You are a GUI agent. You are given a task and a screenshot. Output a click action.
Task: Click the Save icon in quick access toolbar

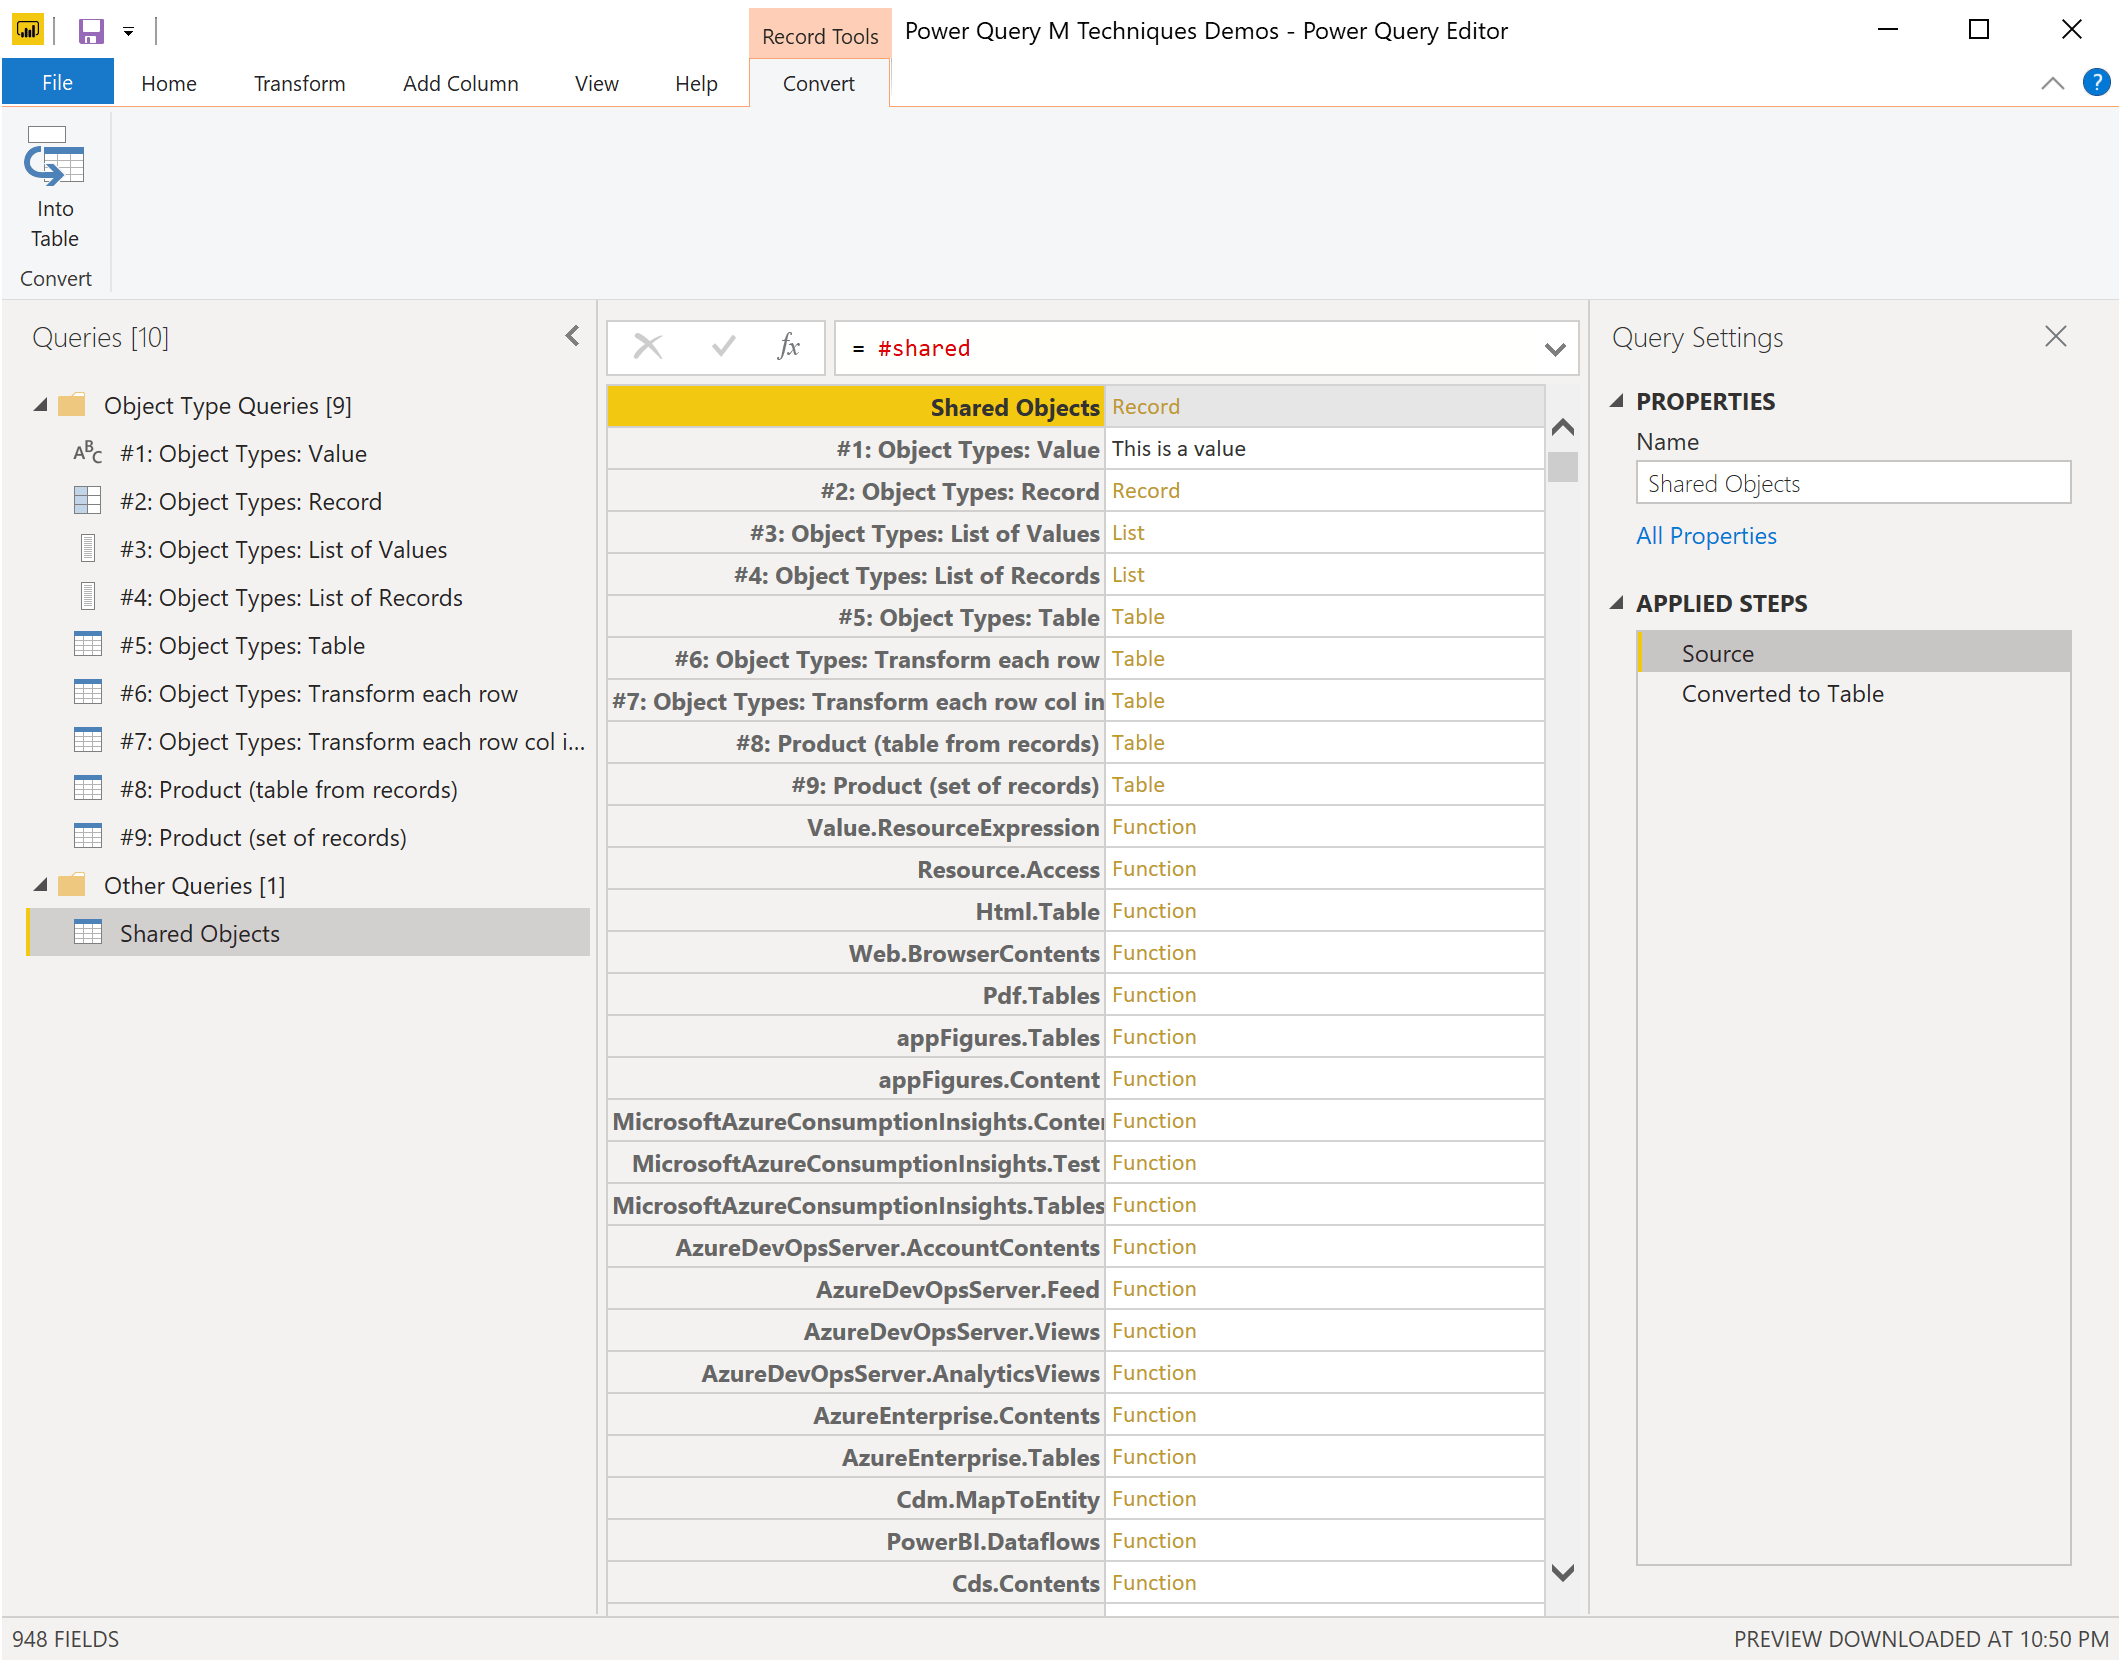[90, 31]
